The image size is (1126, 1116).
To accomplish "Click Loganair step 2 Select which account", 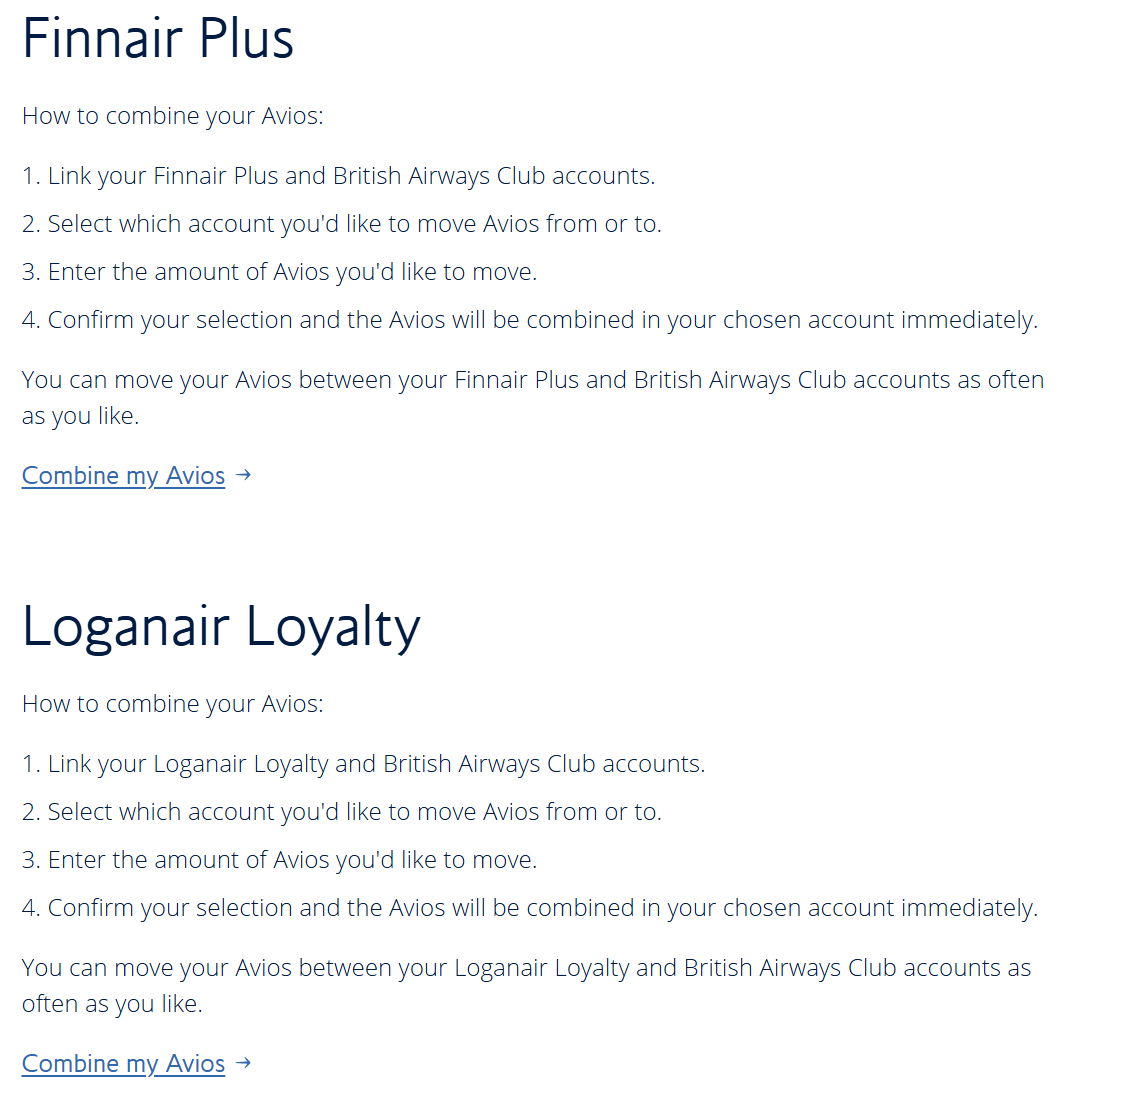I will pos(342,812).
